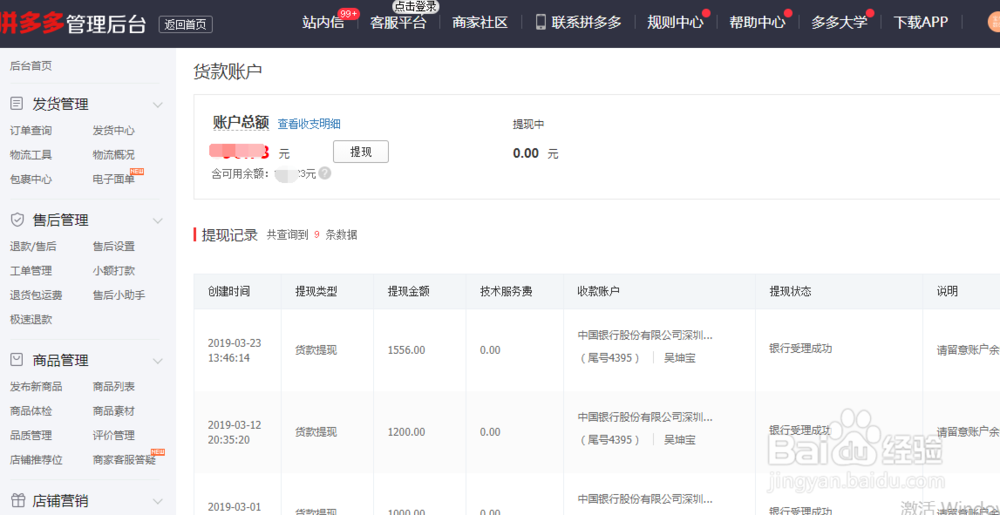Collapse the 售后管理 section chevron
The image size is (1000, 515).
158,221
